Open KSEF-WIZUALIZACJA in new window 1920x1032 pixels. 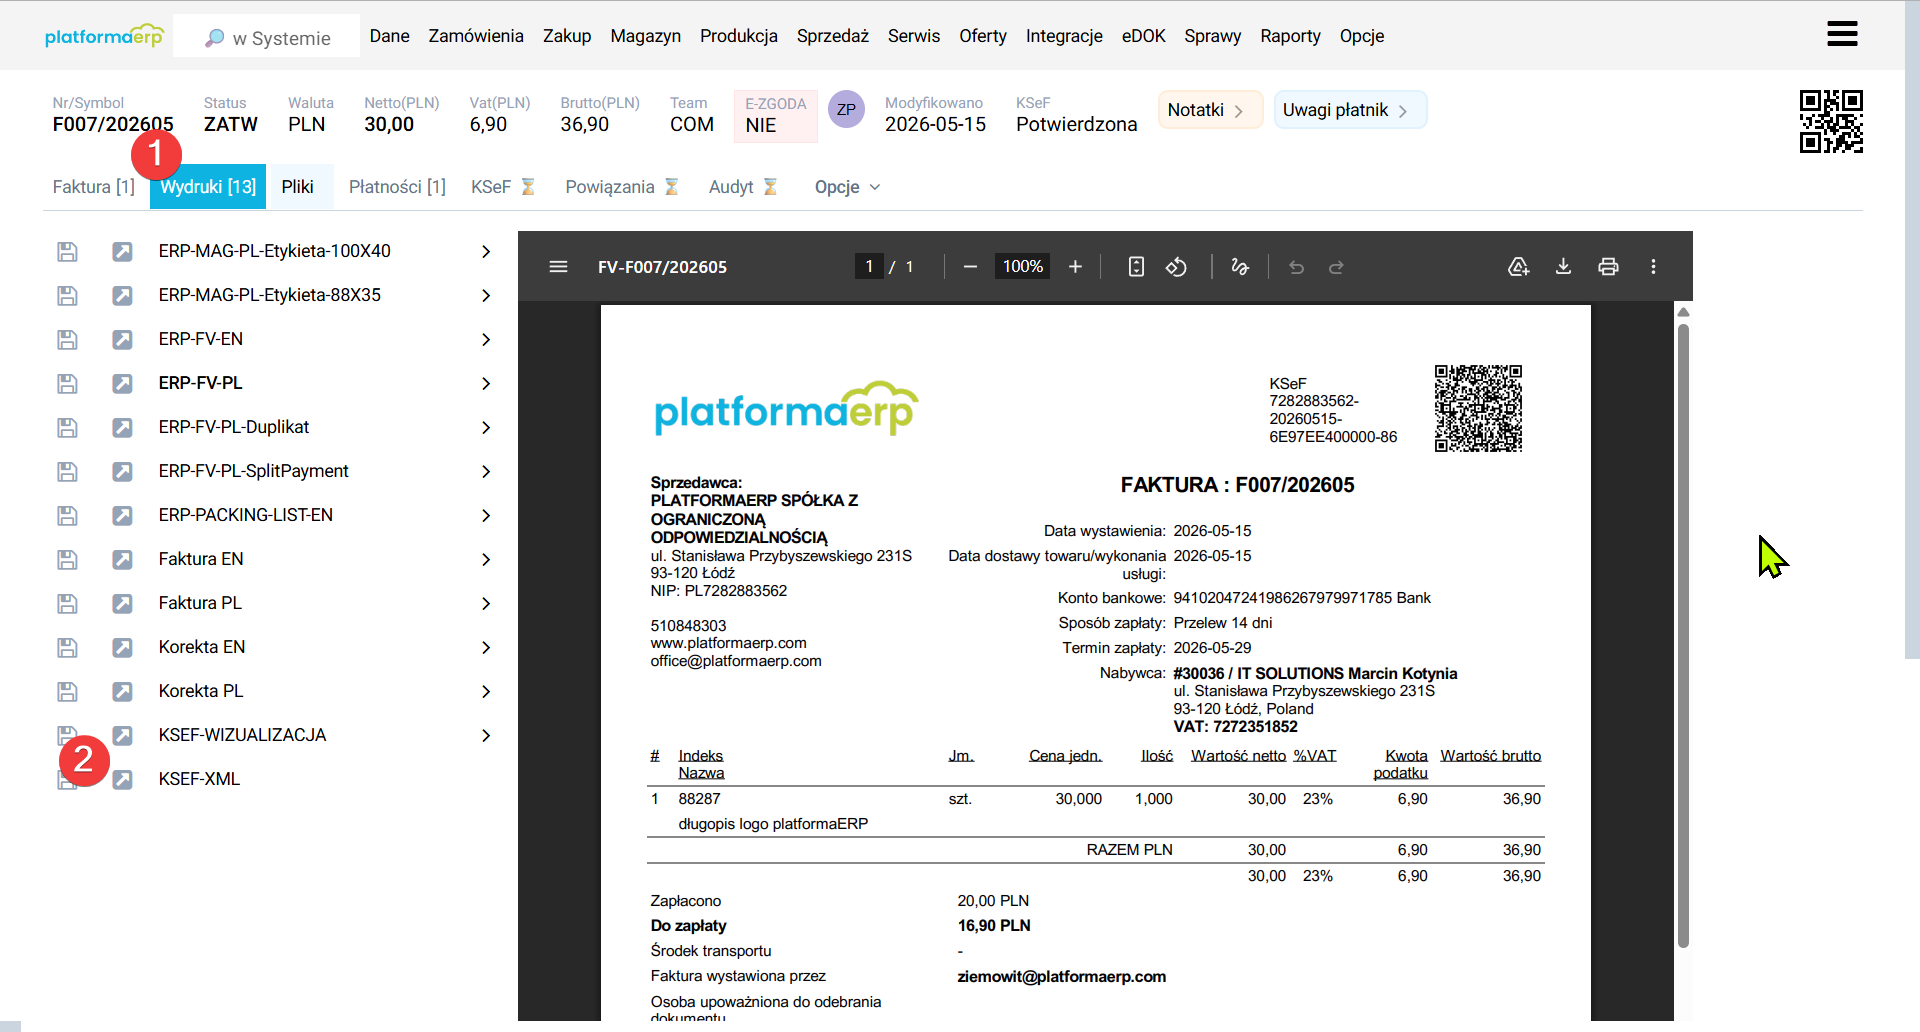[x=122, y=736]
